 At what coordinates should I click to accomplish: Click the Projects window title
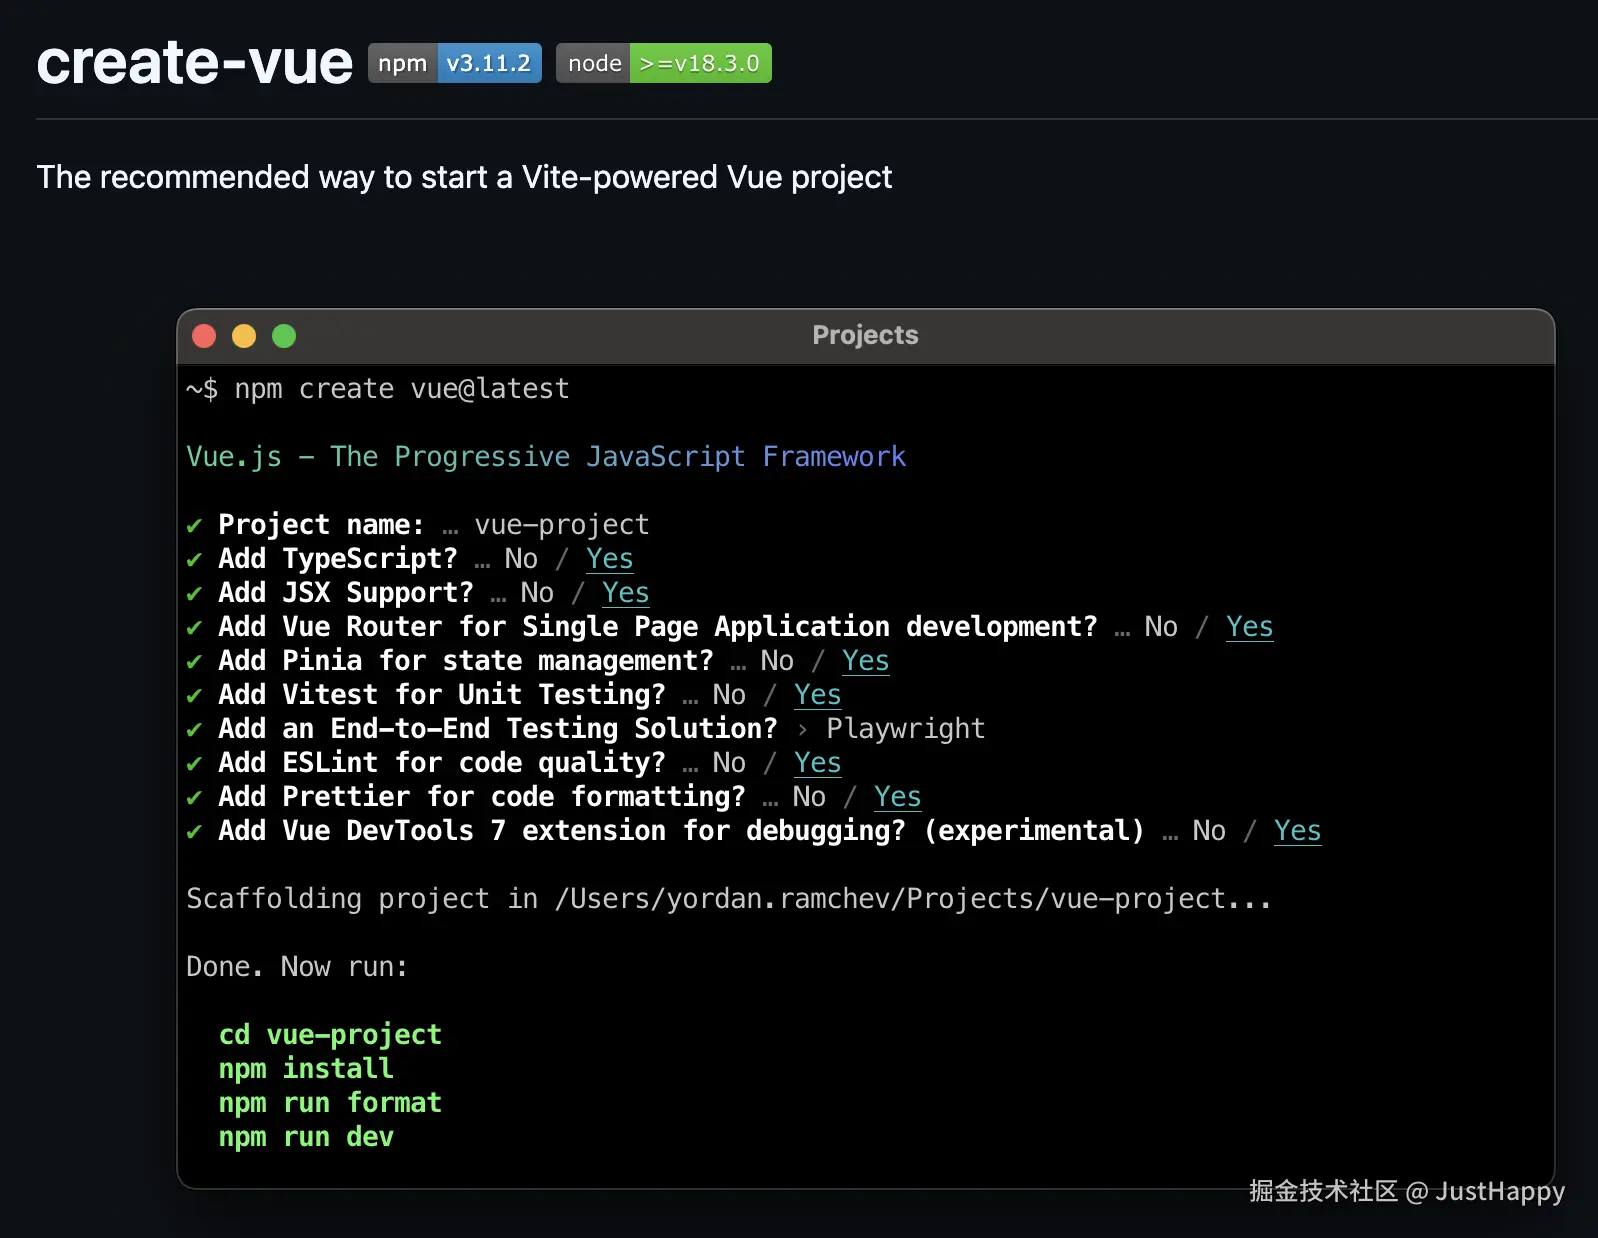[865, 335]
